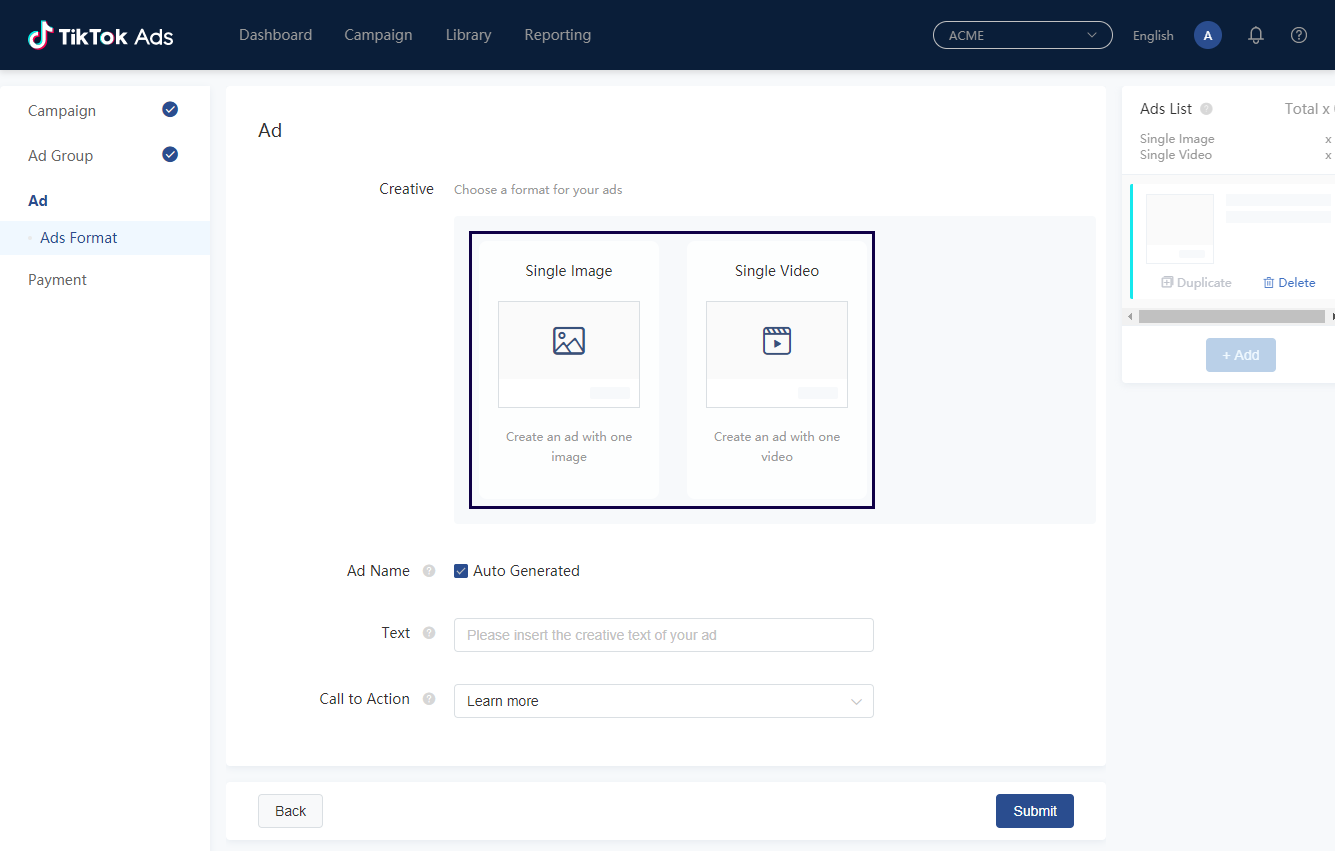
Task: Expand the Call to Action Learn more dropdown
Action: [x=663, y=701]
